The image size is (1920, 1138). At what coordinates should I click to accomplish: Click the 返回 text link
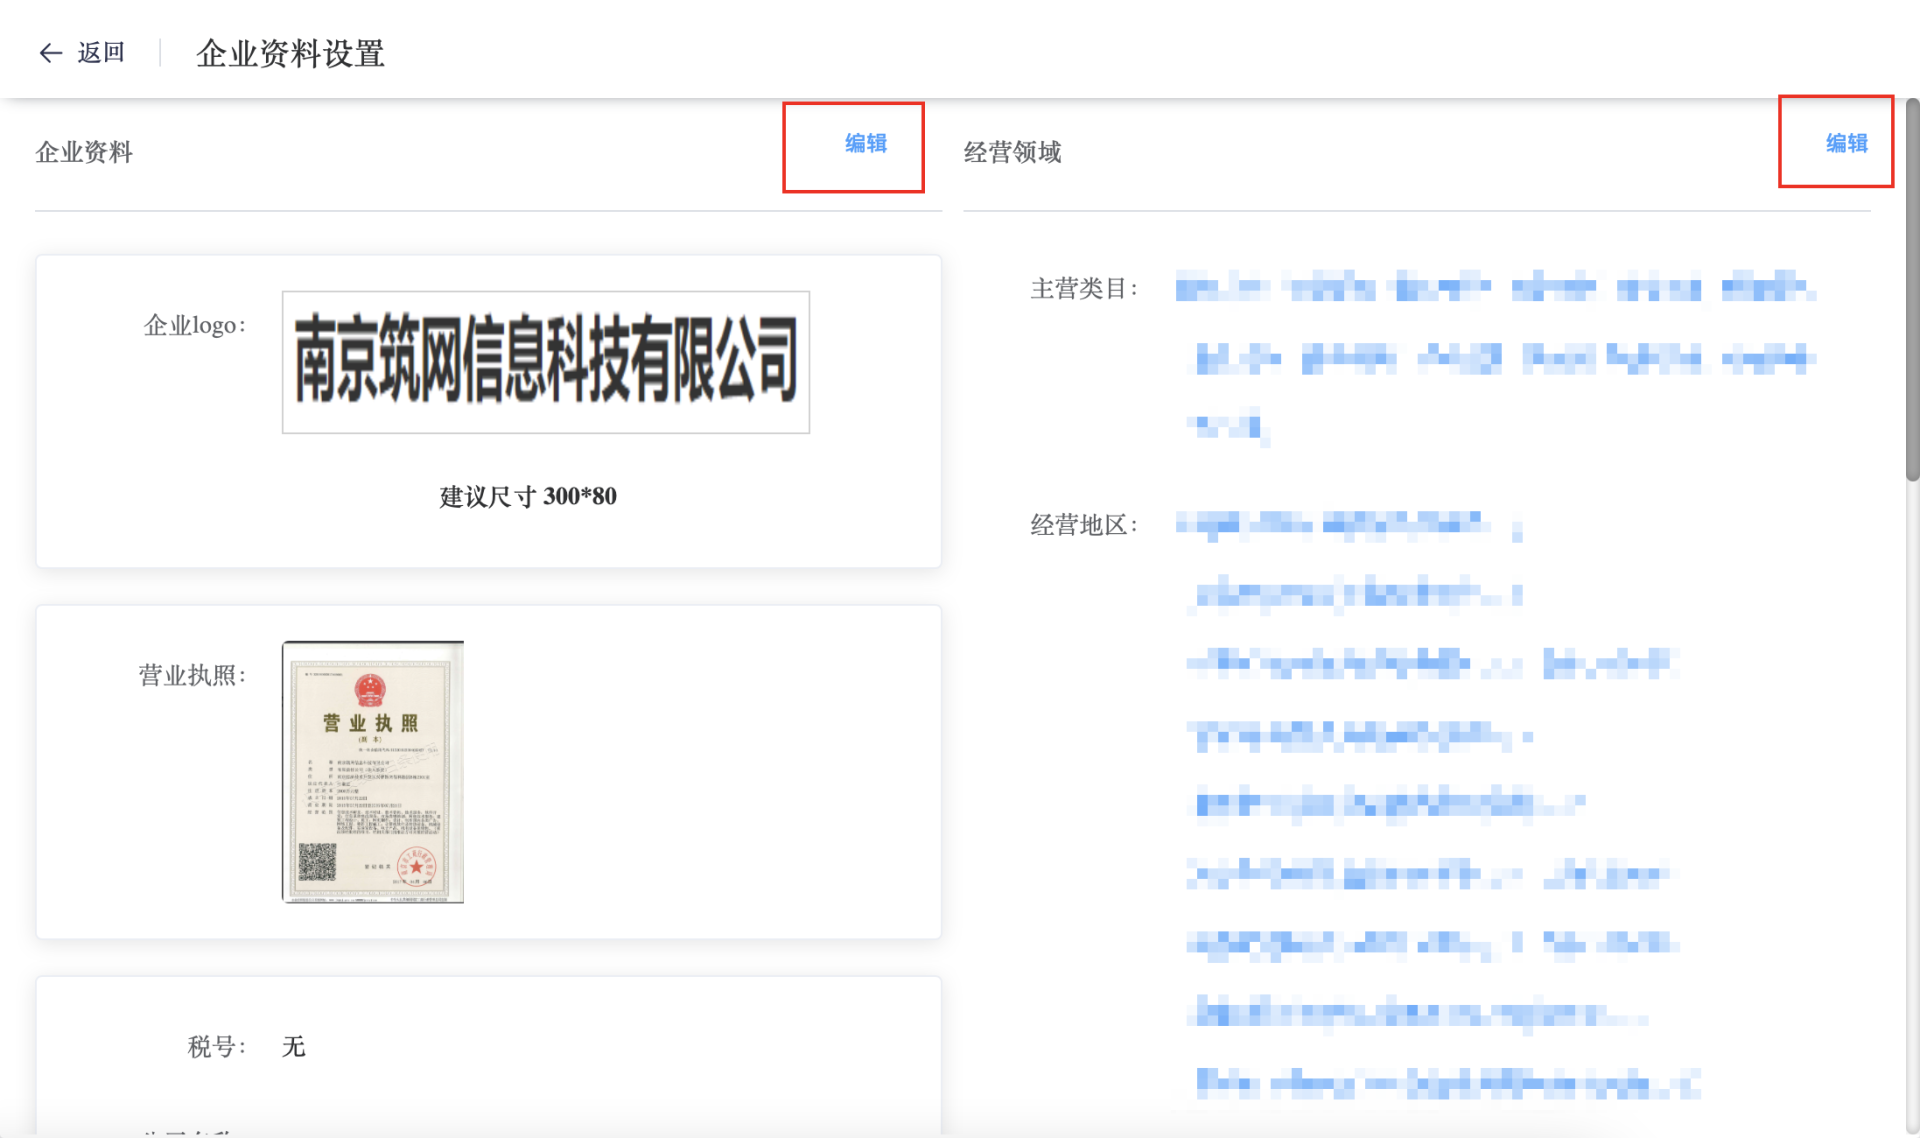[101, 53]
